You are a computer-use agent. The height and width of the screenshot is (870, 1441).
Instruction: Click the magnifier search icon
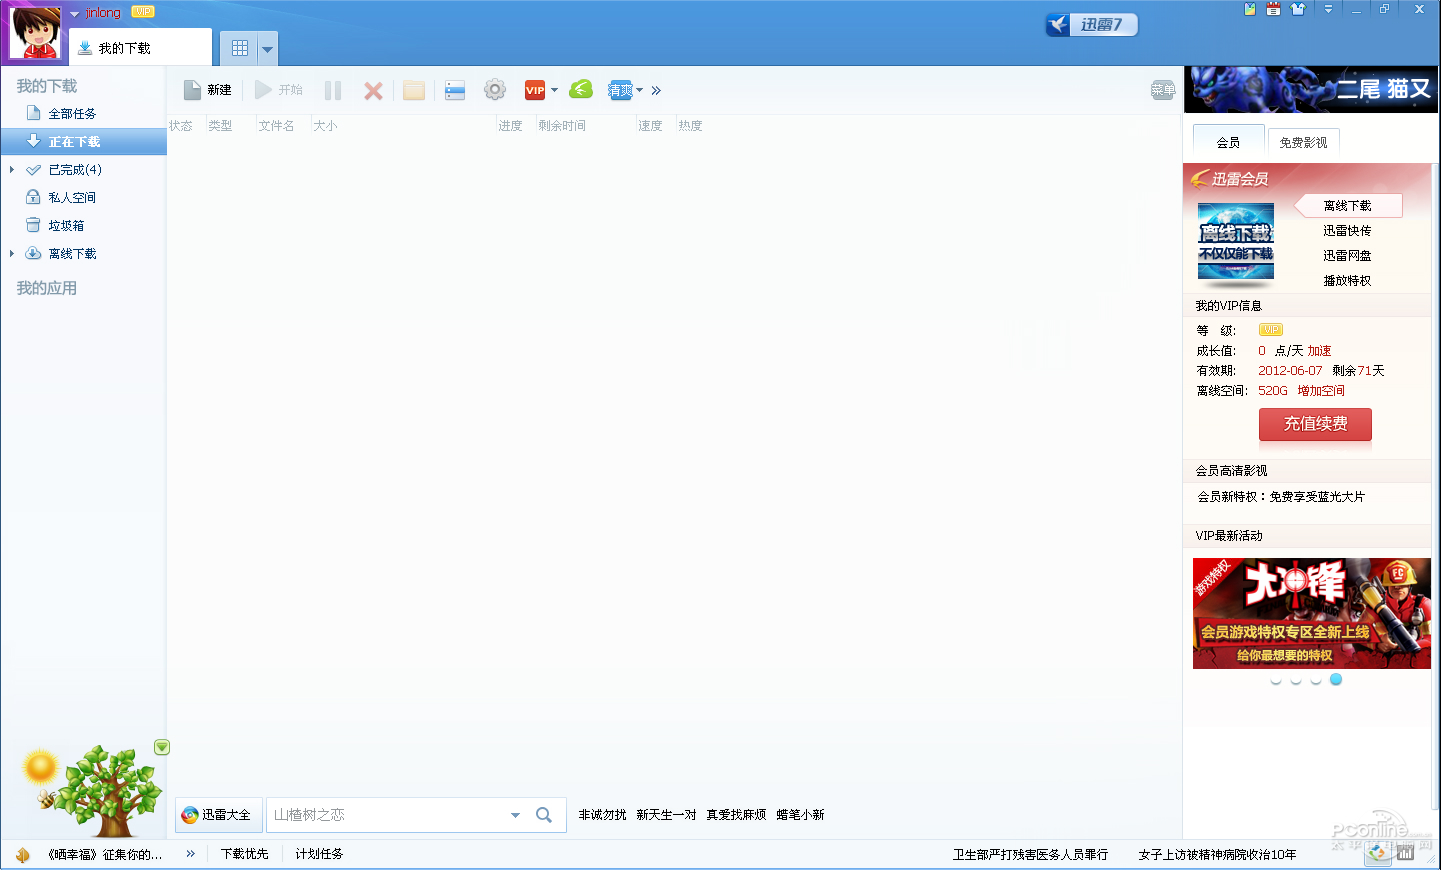[544, 815]
